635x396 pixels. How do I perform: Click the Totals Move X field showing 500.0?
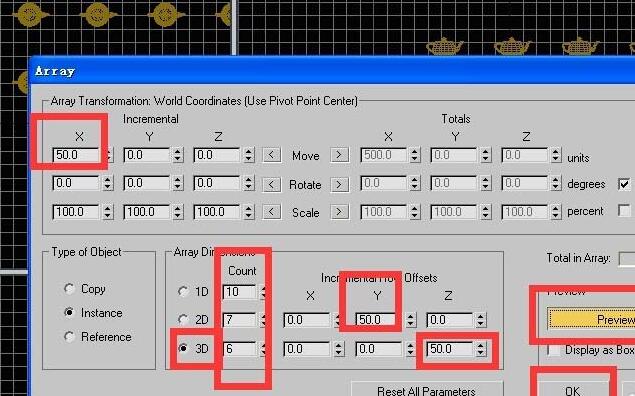[x=384, y=155]
